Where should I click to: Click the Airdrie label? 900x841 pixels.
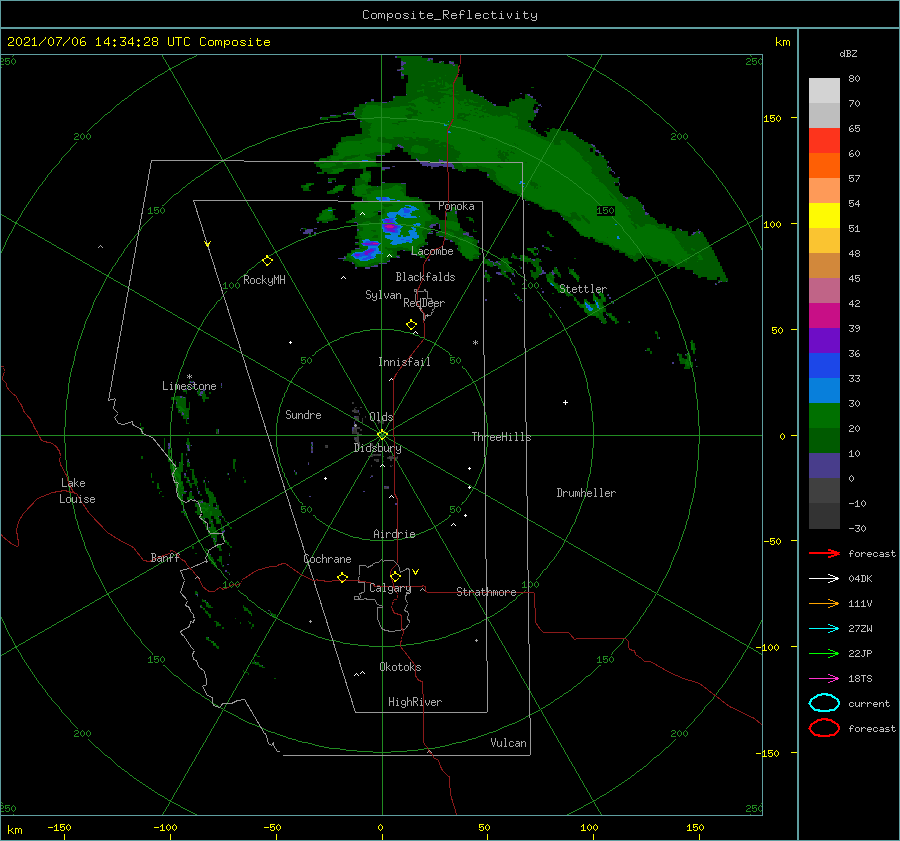pos(394,534)
